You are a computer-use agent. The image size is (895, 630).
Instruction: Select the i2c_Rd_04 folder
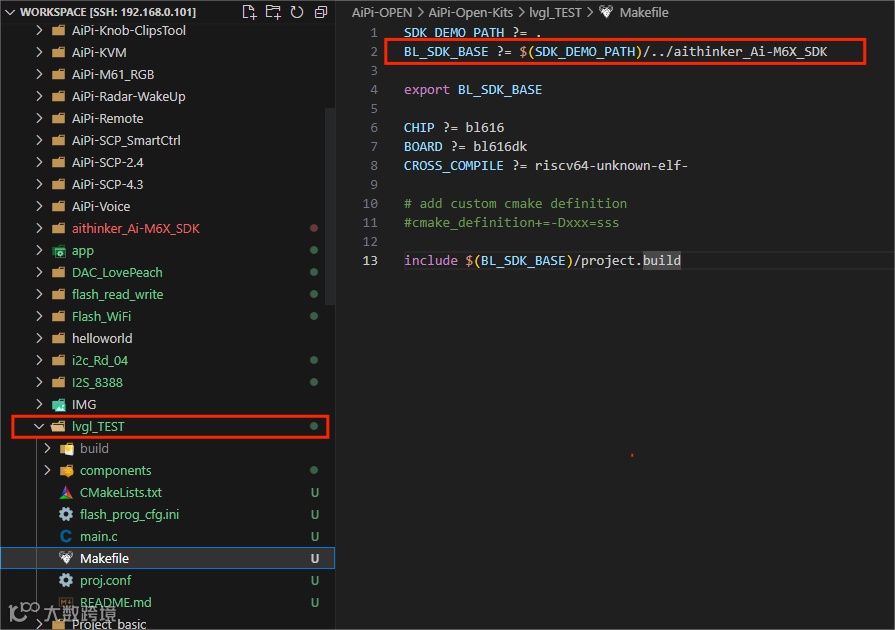click(167, 361)
